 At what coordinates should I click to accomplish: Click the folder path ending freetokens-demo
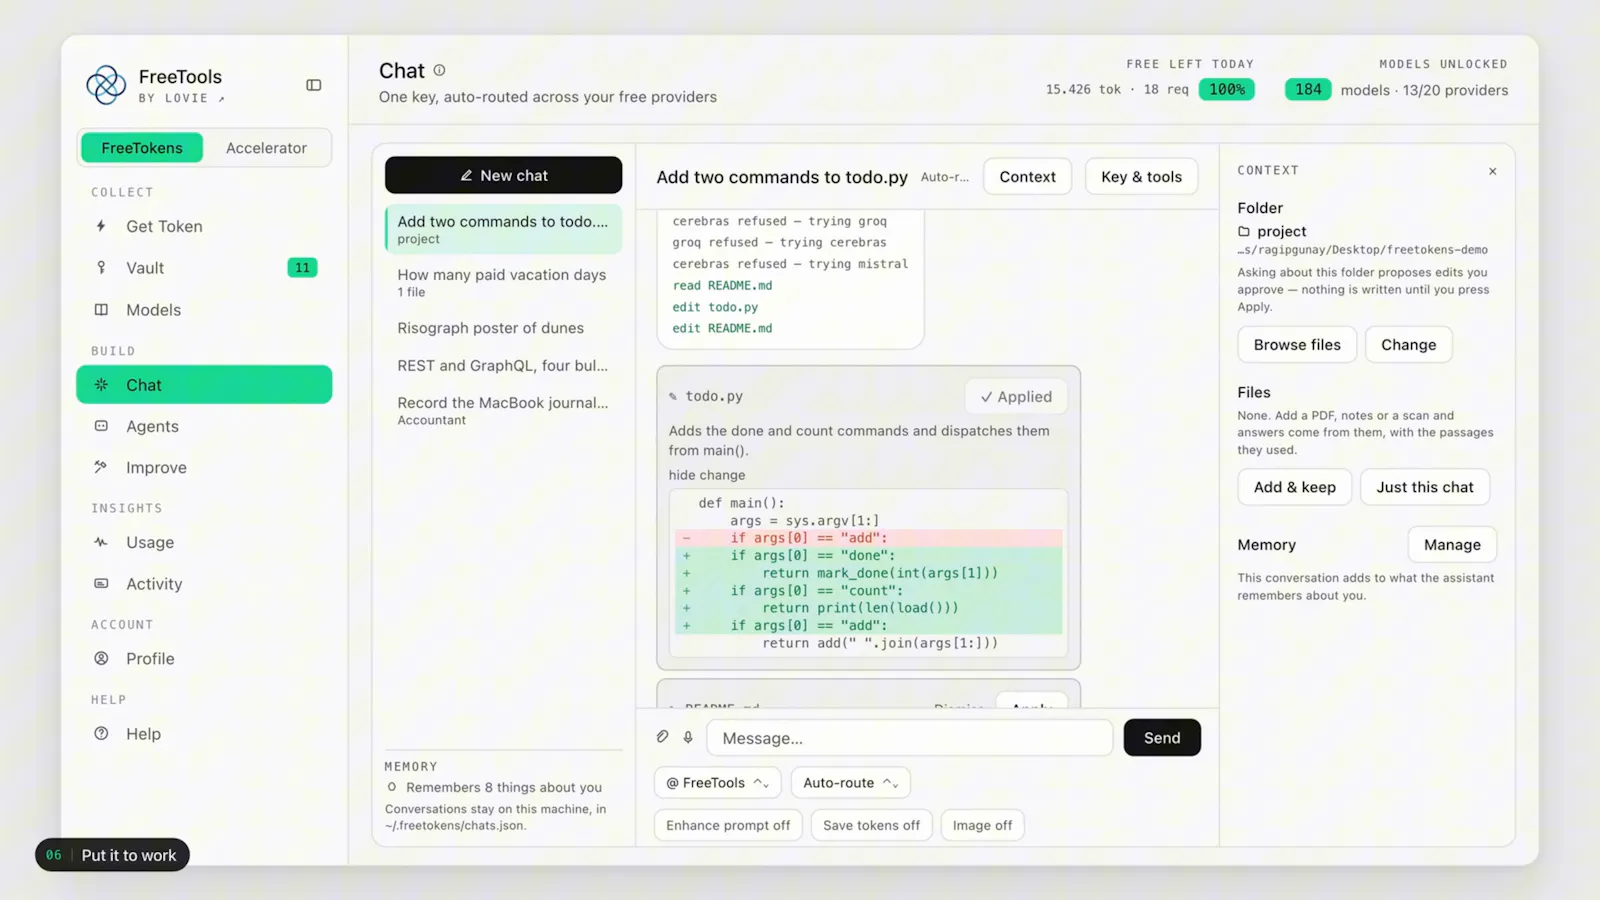1362,250
